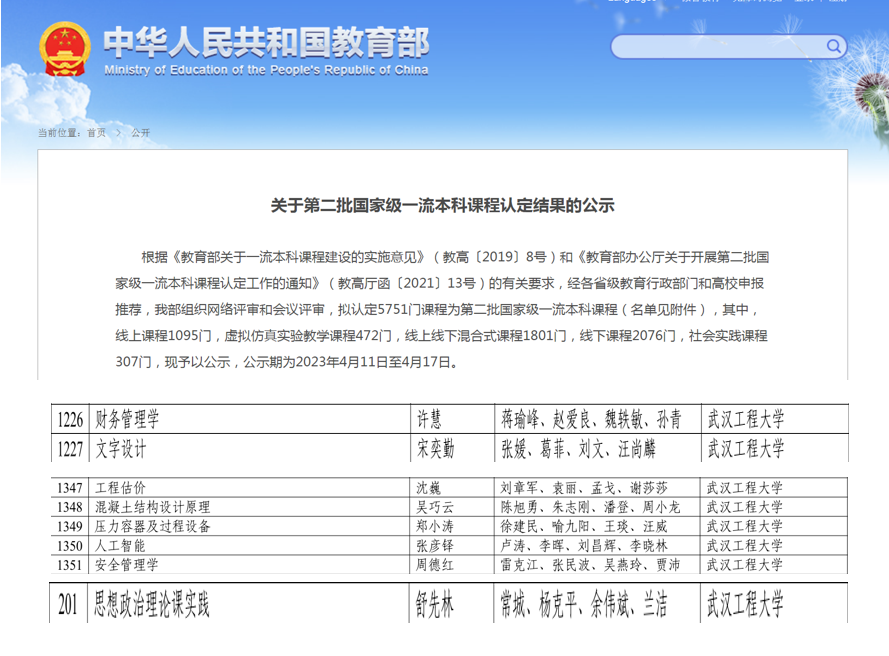This screenshot has width=889, height=656.
Task: Click team members 刘章军、袁丽、孟戈、谢莎莎
Action: tap(583, 488)
